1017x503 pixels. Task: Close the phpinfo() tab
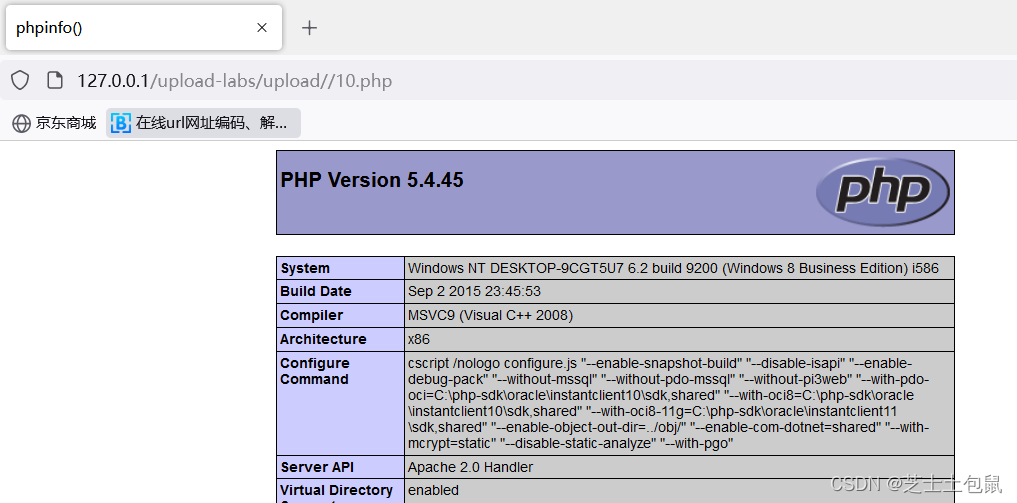[x=262, y=28]
